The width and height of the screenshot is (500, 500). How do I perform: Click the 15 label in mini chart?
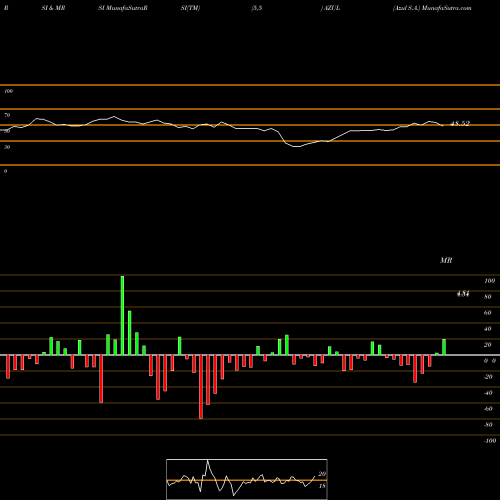click(322, 486)
